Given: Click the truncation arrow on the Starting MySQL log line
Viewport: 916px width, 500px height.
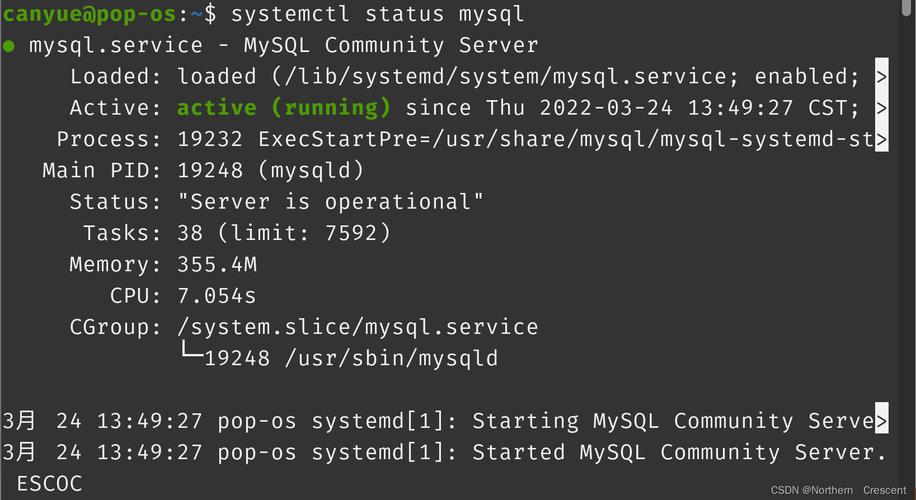Looking at the screenshot, I should pos(881,421).
